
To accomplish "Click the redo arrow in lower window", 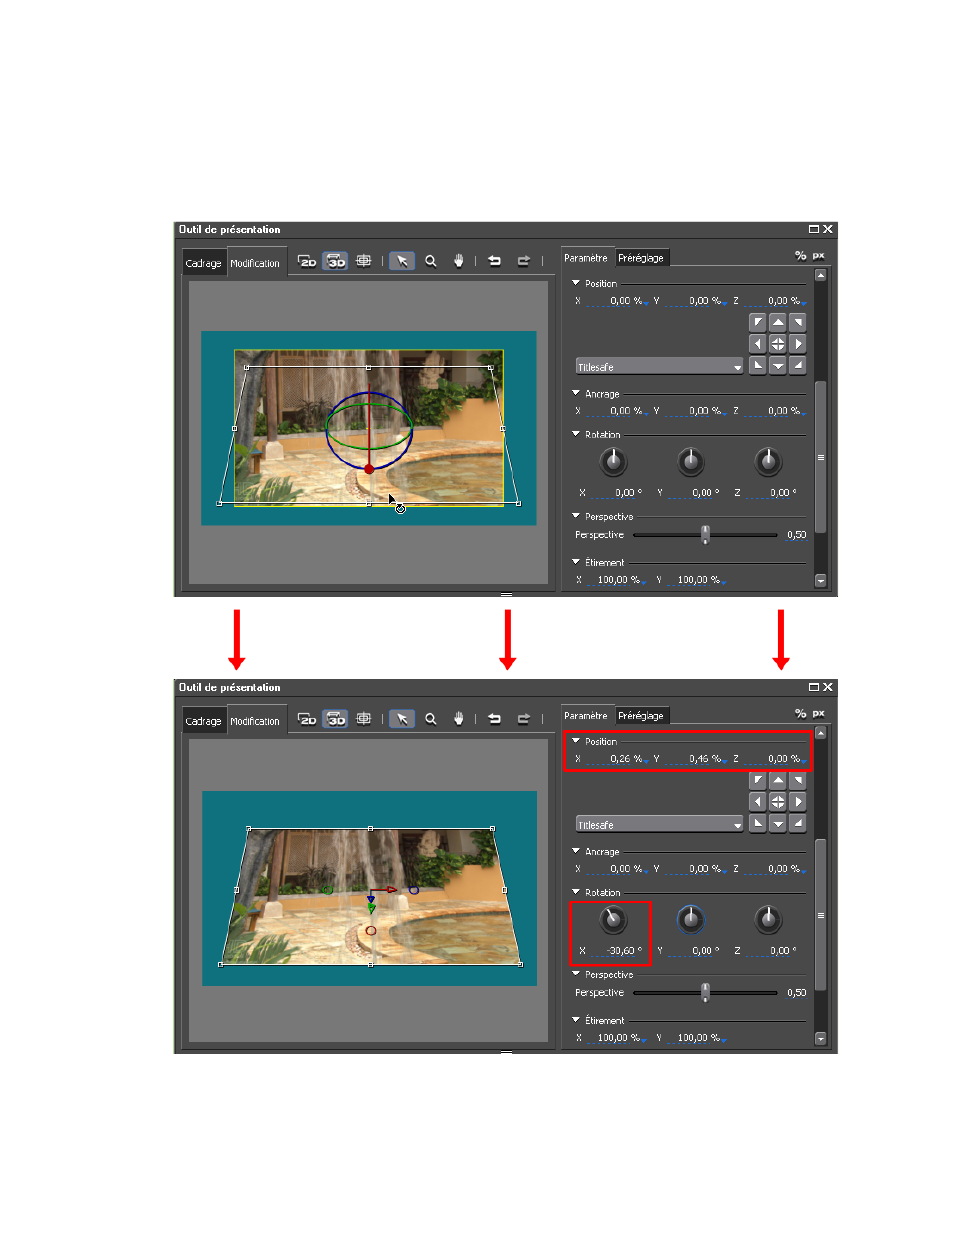I will tap(523, 719).
